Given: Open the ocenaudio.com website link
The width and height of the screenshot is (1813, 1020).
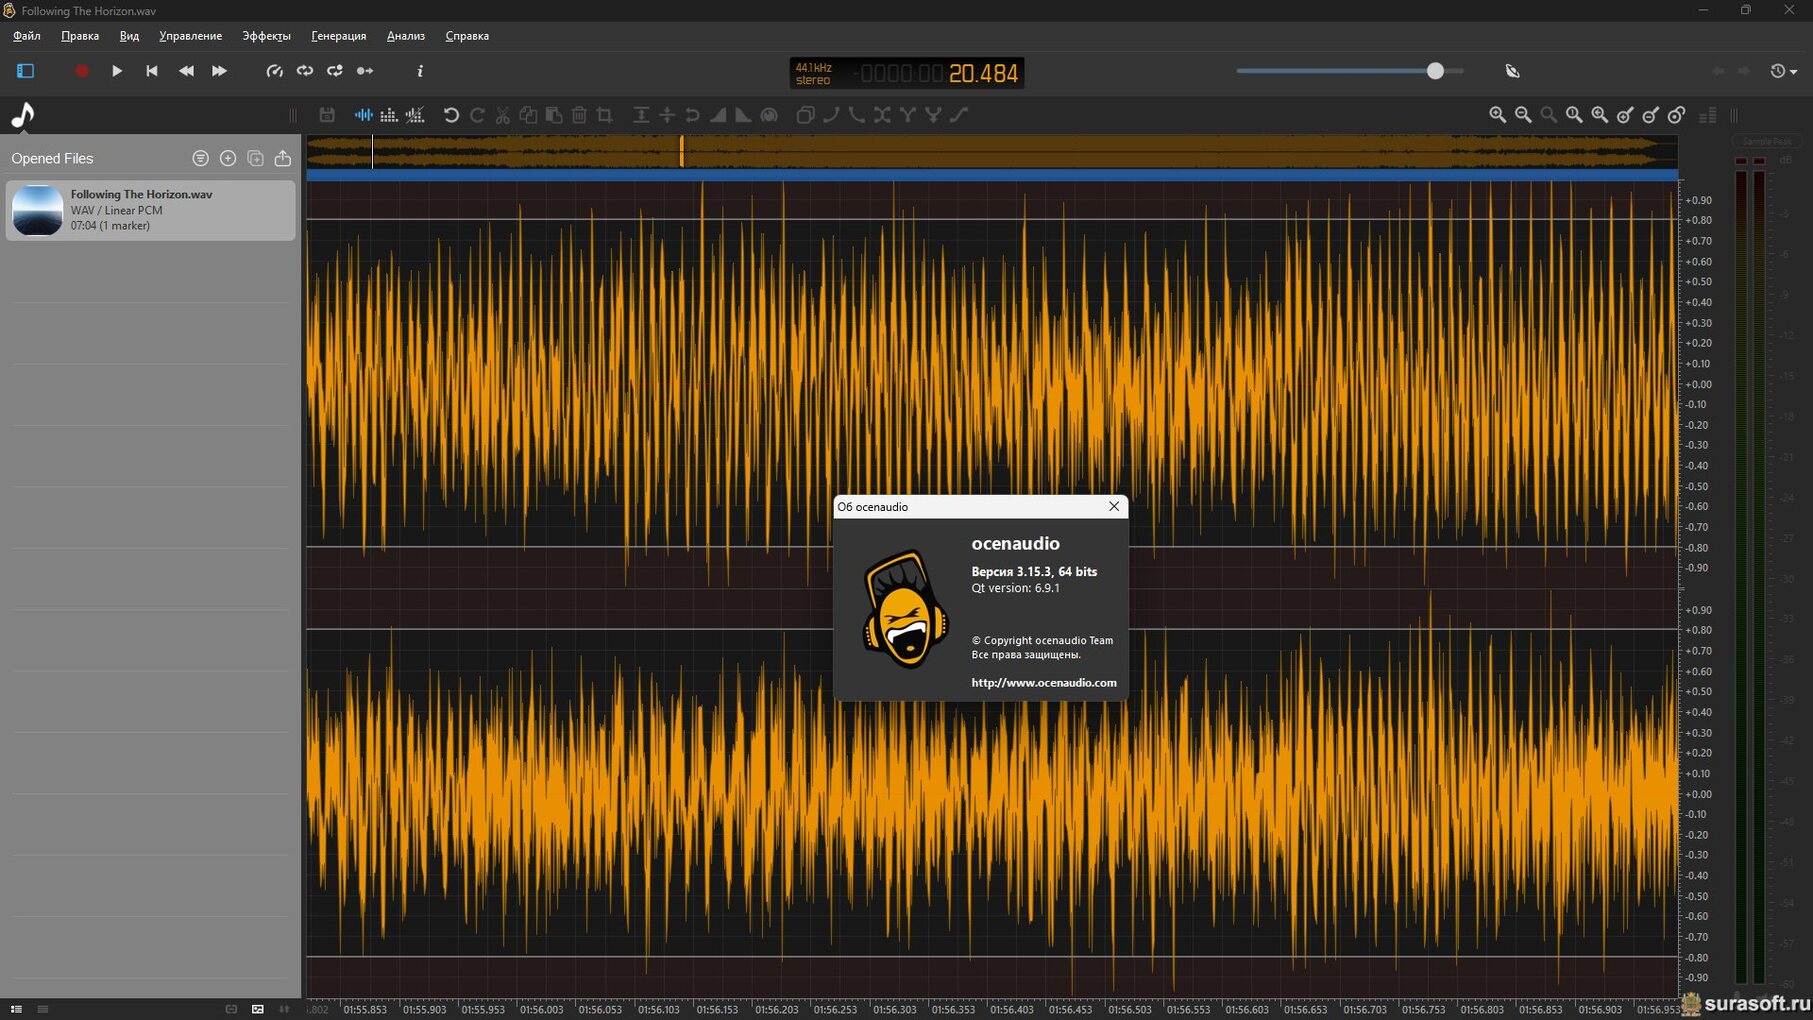Looking at the screenshot, I should tap(1043, 682).
